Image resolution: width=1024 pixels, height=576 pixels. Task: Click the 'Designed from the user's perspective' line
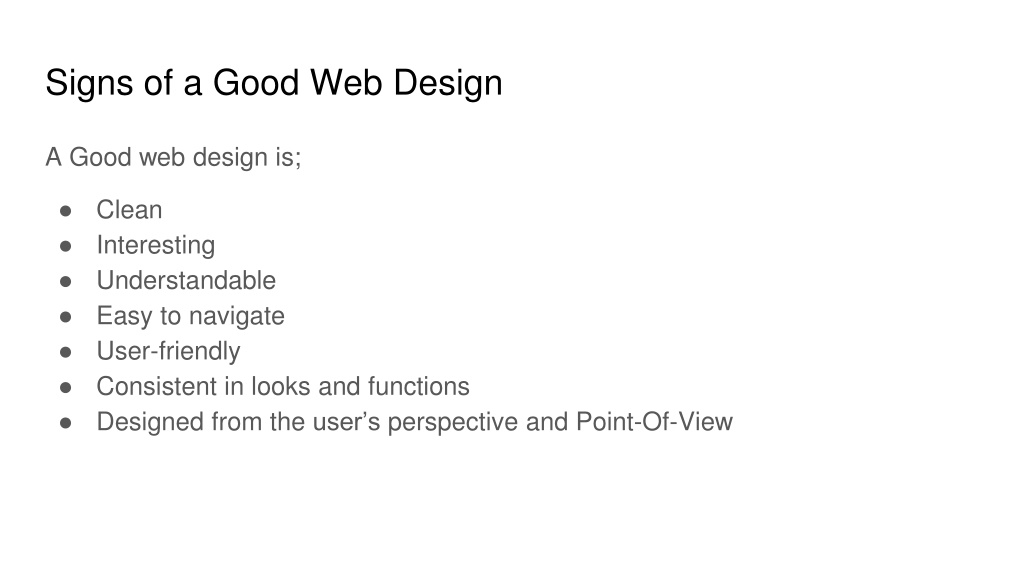click(415, 422)
